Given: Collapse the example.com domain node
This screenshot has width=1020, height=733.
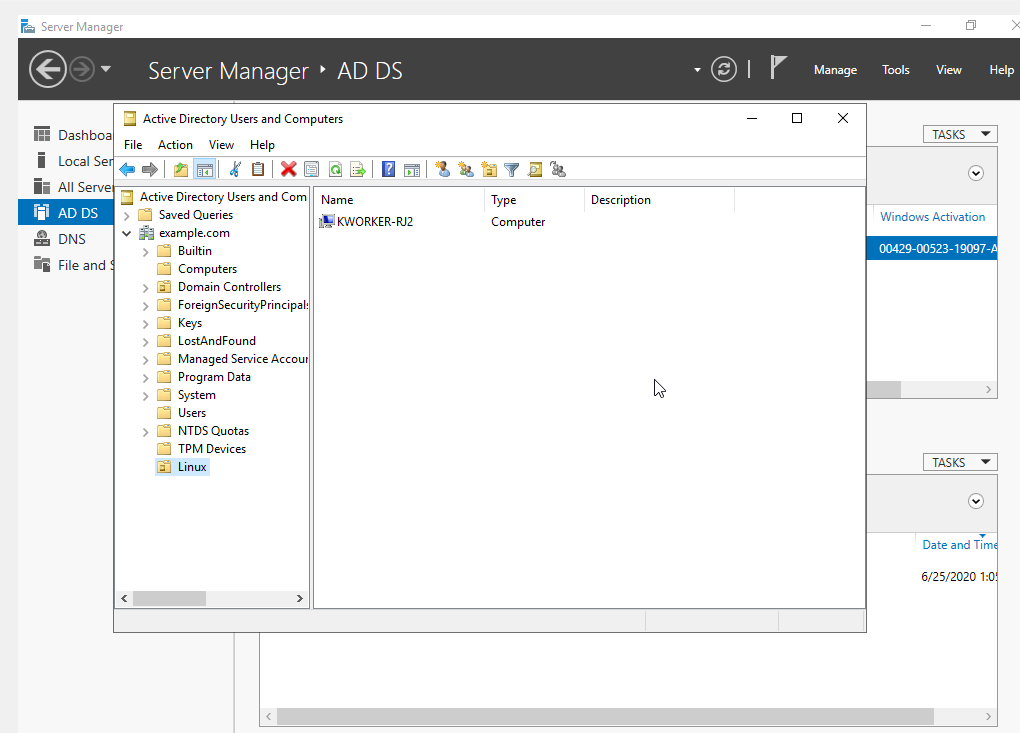Looking at the screenshot, I should [127, 233].
